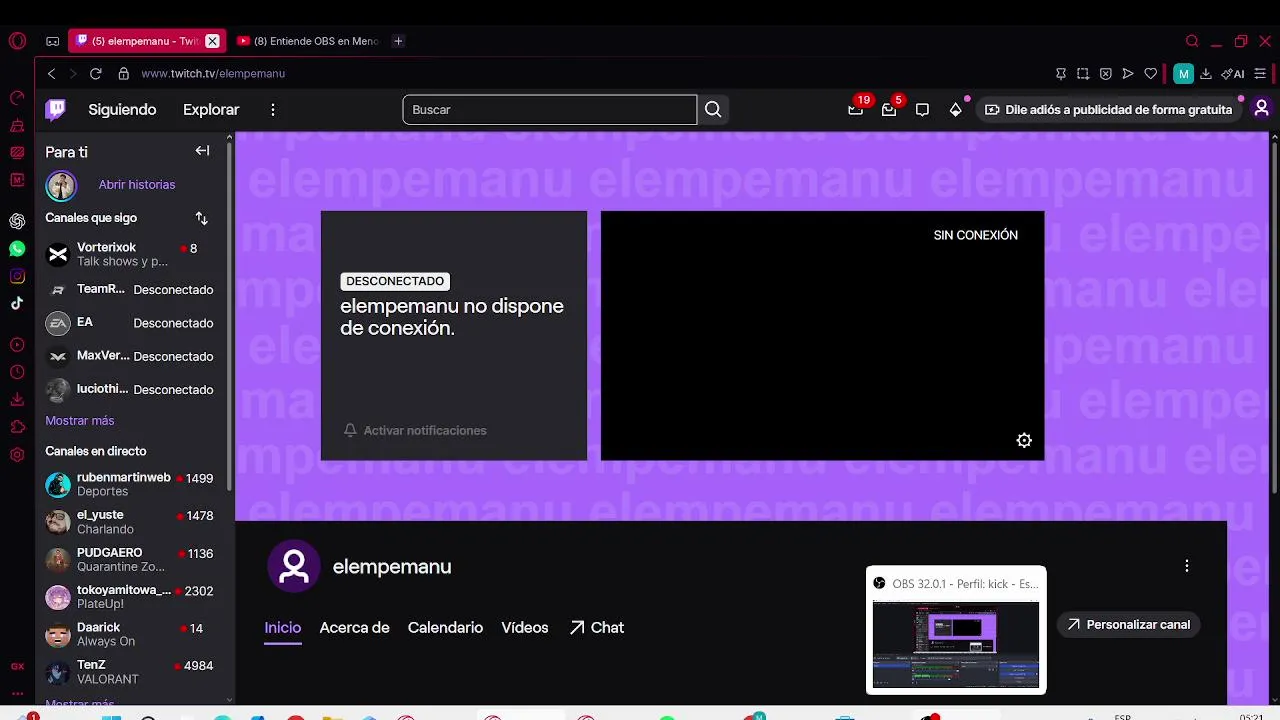Image resolution: width=1280 pixels, height=720 pixels.
Task: Sort followed channels with arrows icon
Action: (x=201, y=218)
